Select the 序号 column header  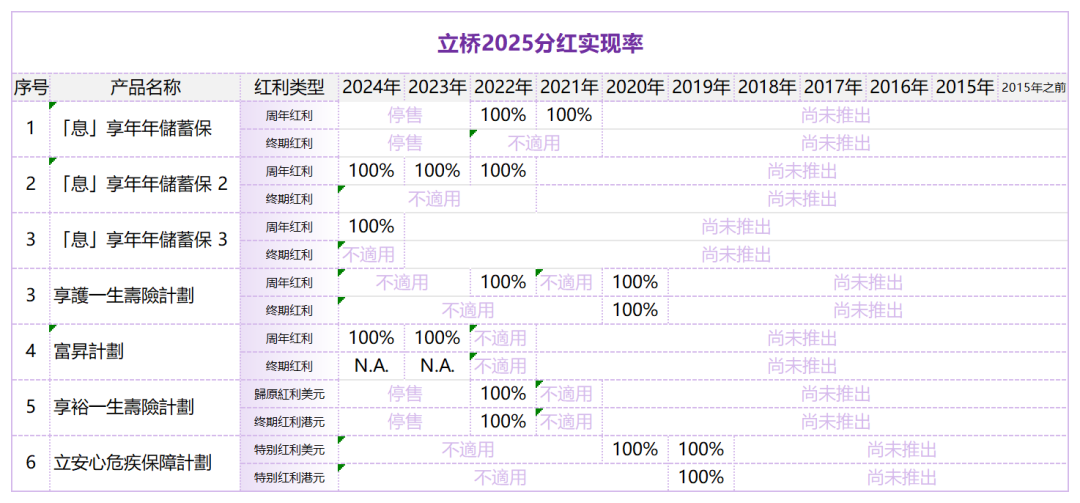click(x=31, y=88)
